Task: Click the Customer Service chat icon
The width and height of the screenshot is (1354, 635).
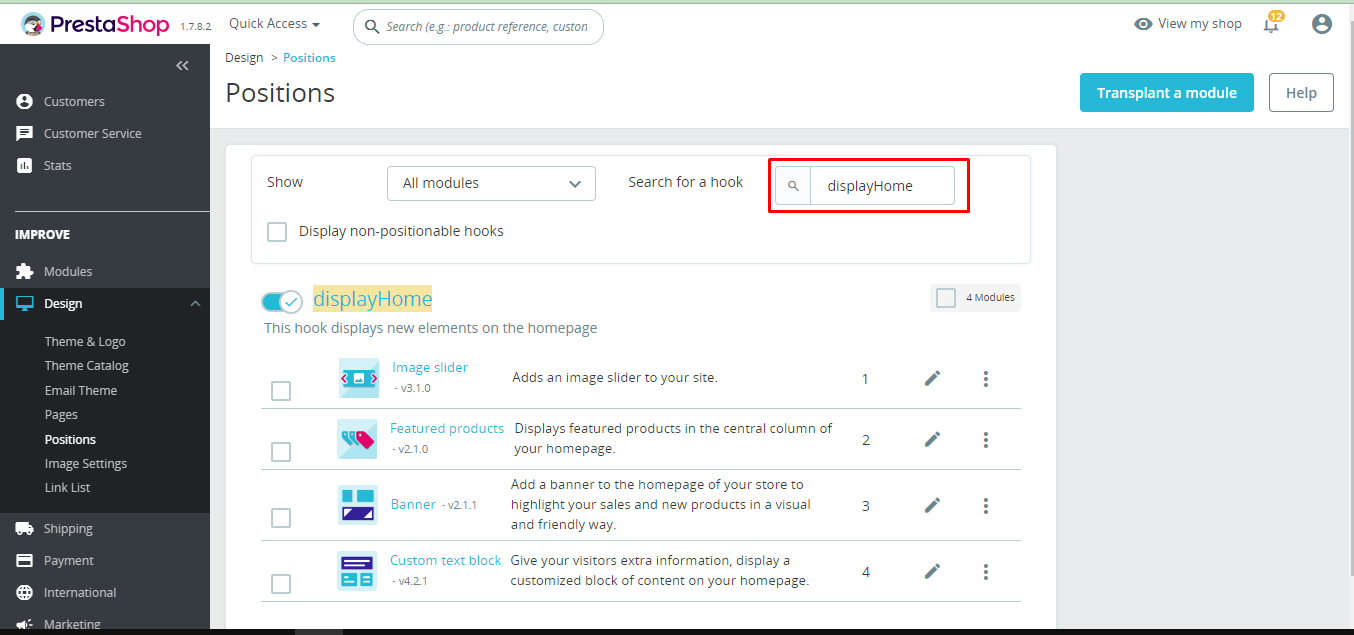Action: [25, 133]
